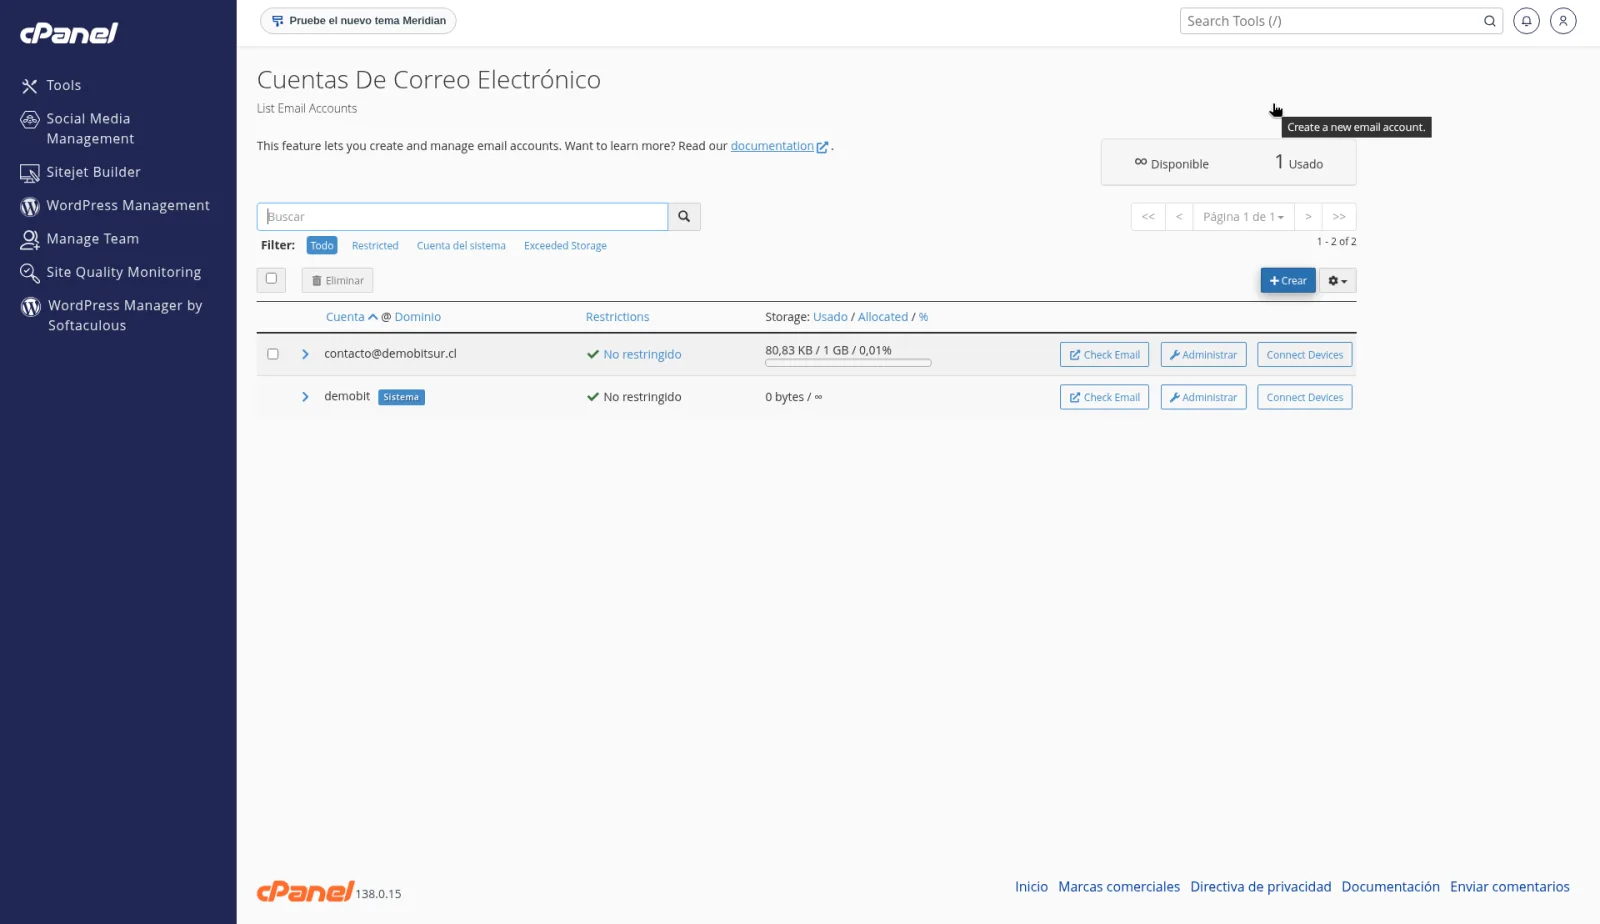The image size is (1600, 924).
Task: Click external link icon beside documentation
Action: tap(822, 147)
